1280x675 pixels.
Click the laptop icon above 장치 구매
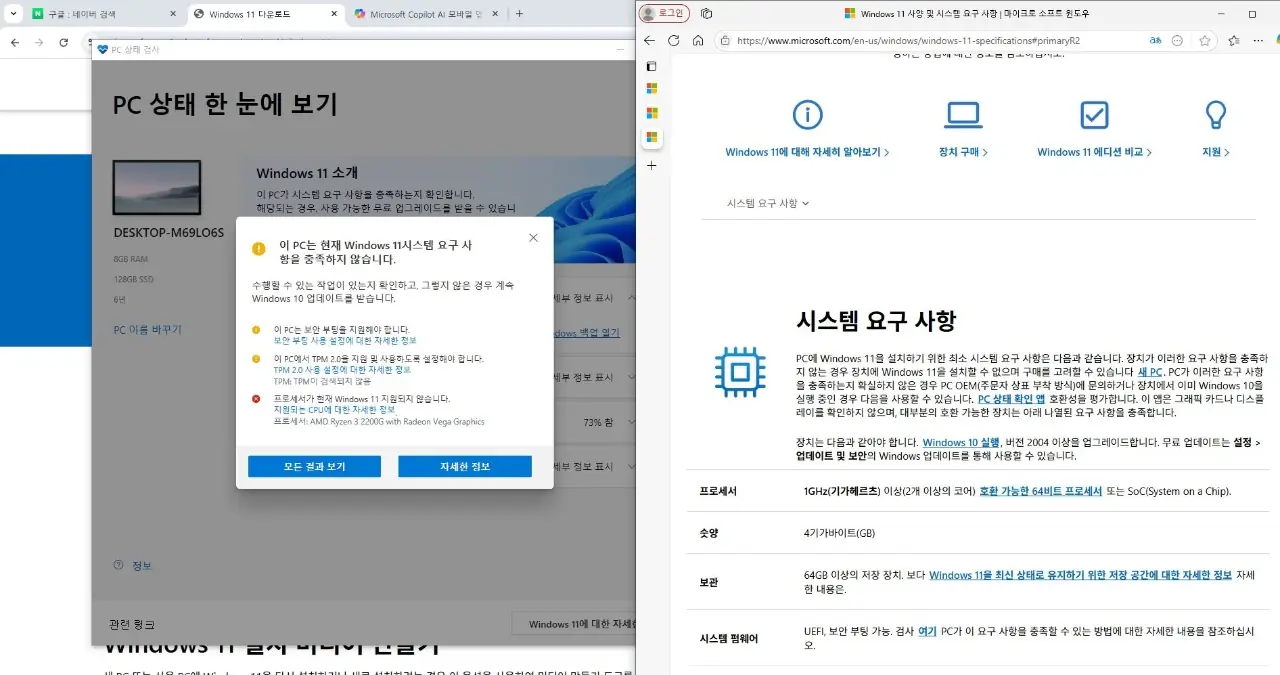(963, 115)
